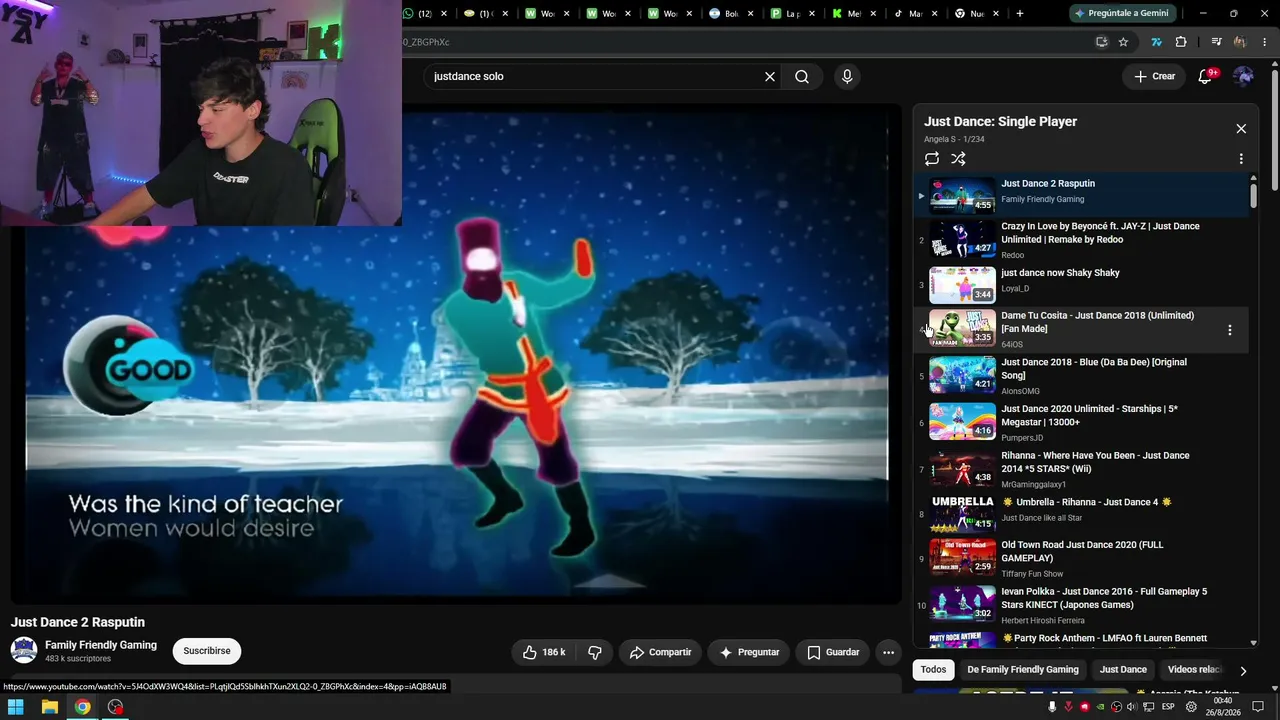Install page as app icon in address bar
Screen dimensions: 1280x720
(1101, 42)
